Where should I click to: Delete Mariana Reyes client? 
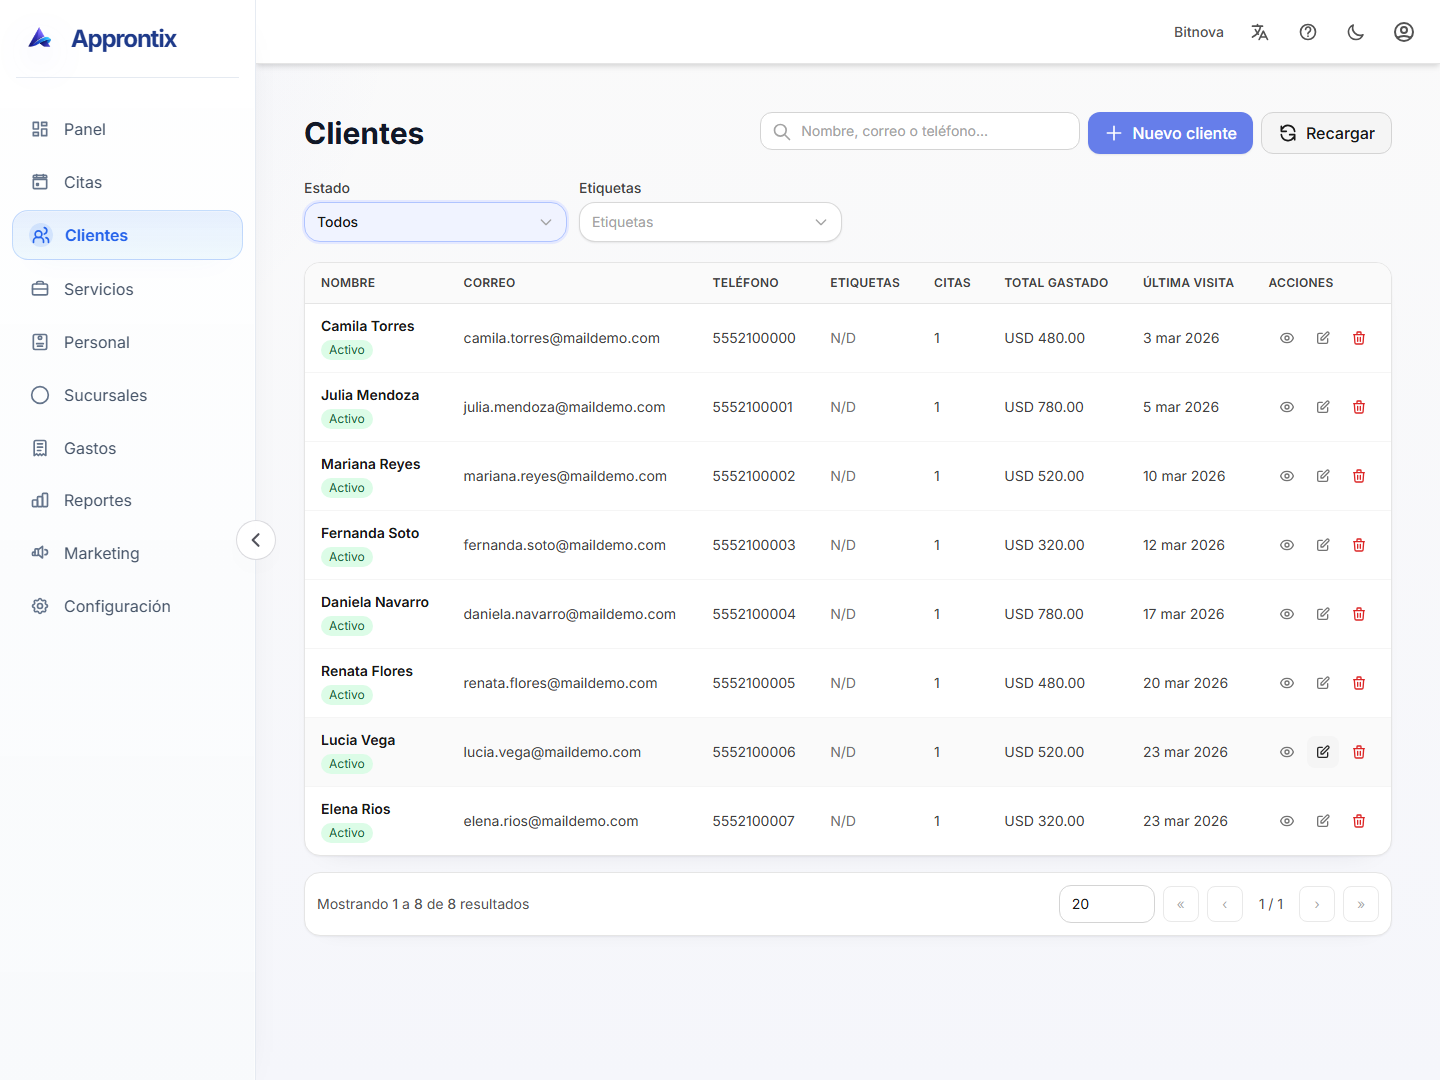coord(1359,476)
